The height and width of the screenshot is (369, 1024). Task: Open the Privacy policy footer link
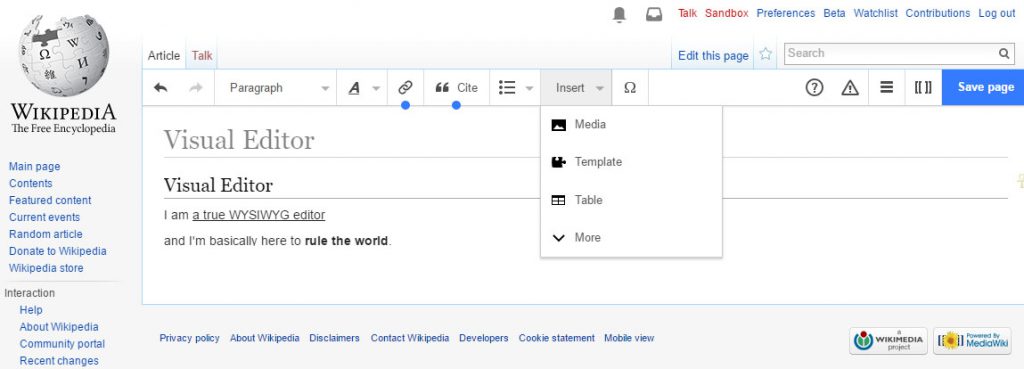click(189, 338)
